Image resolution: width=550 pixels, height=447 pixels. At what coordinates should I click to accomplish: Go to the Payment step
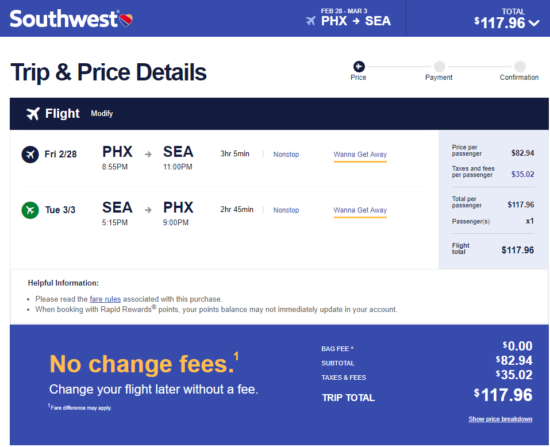coord(439,71)
